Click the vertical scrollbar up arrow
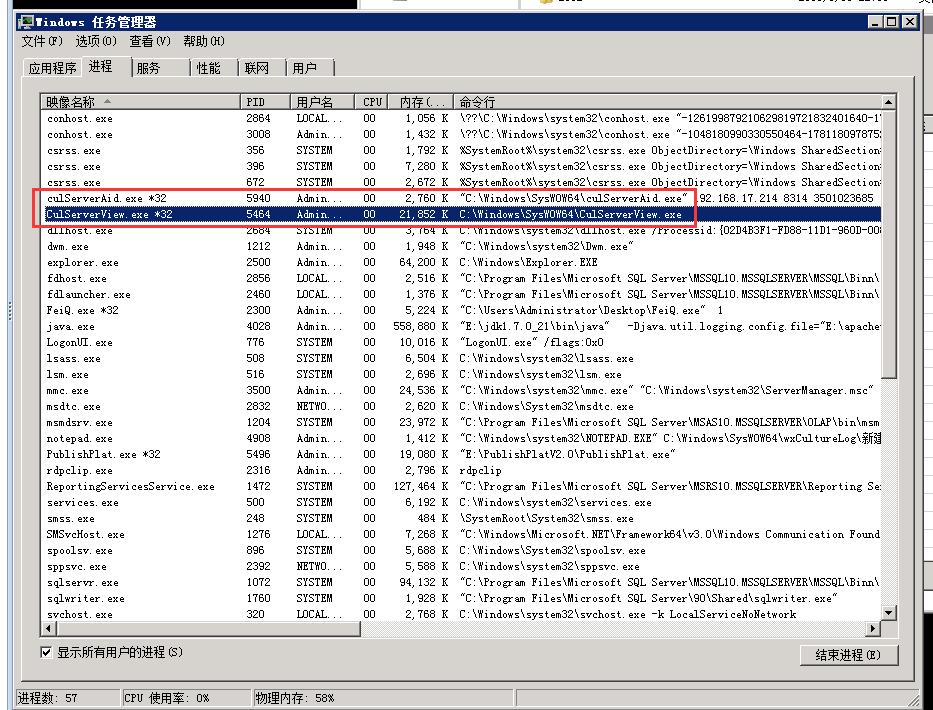This screenshot has height=710, width=933. [888, 102]
